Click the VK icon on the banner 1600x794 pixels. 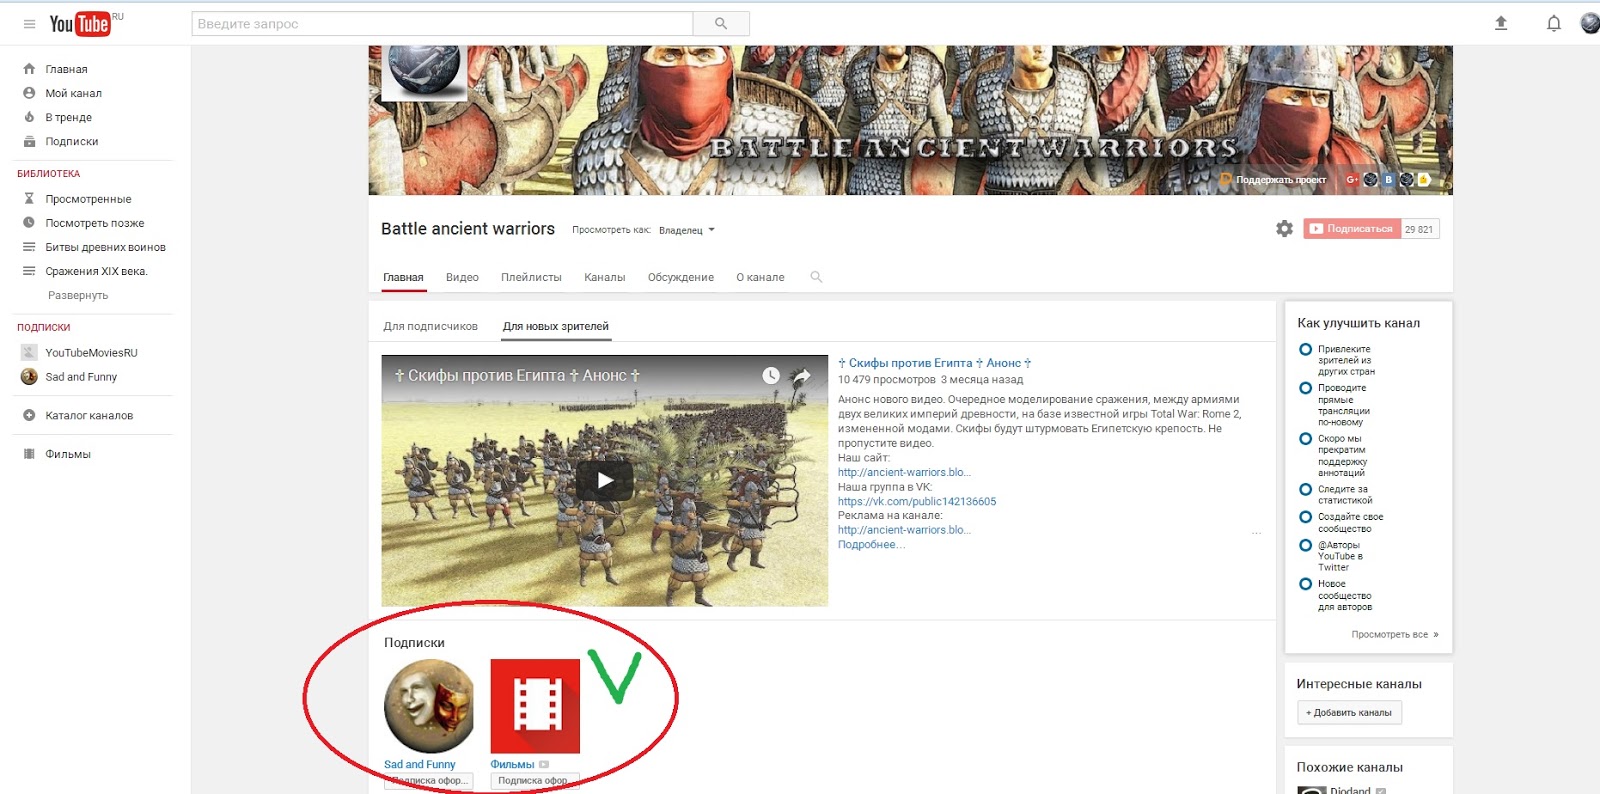[1388, 180]
